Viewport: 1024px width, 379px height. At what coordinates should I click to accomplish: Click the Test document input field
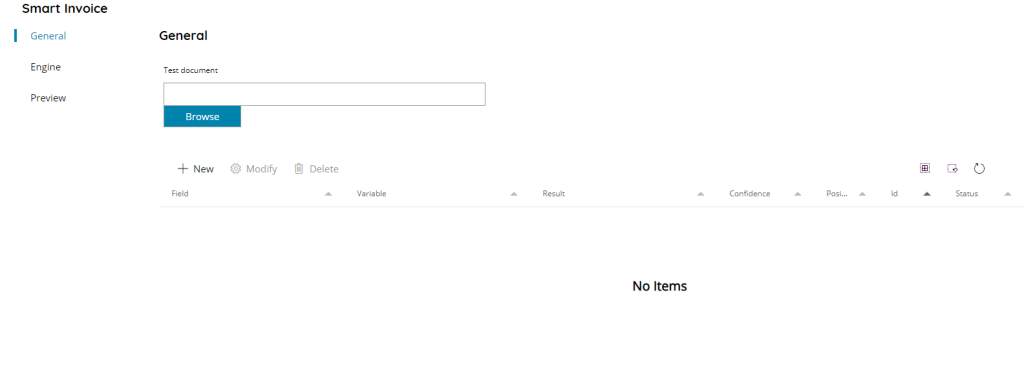(x=325, y=94)
